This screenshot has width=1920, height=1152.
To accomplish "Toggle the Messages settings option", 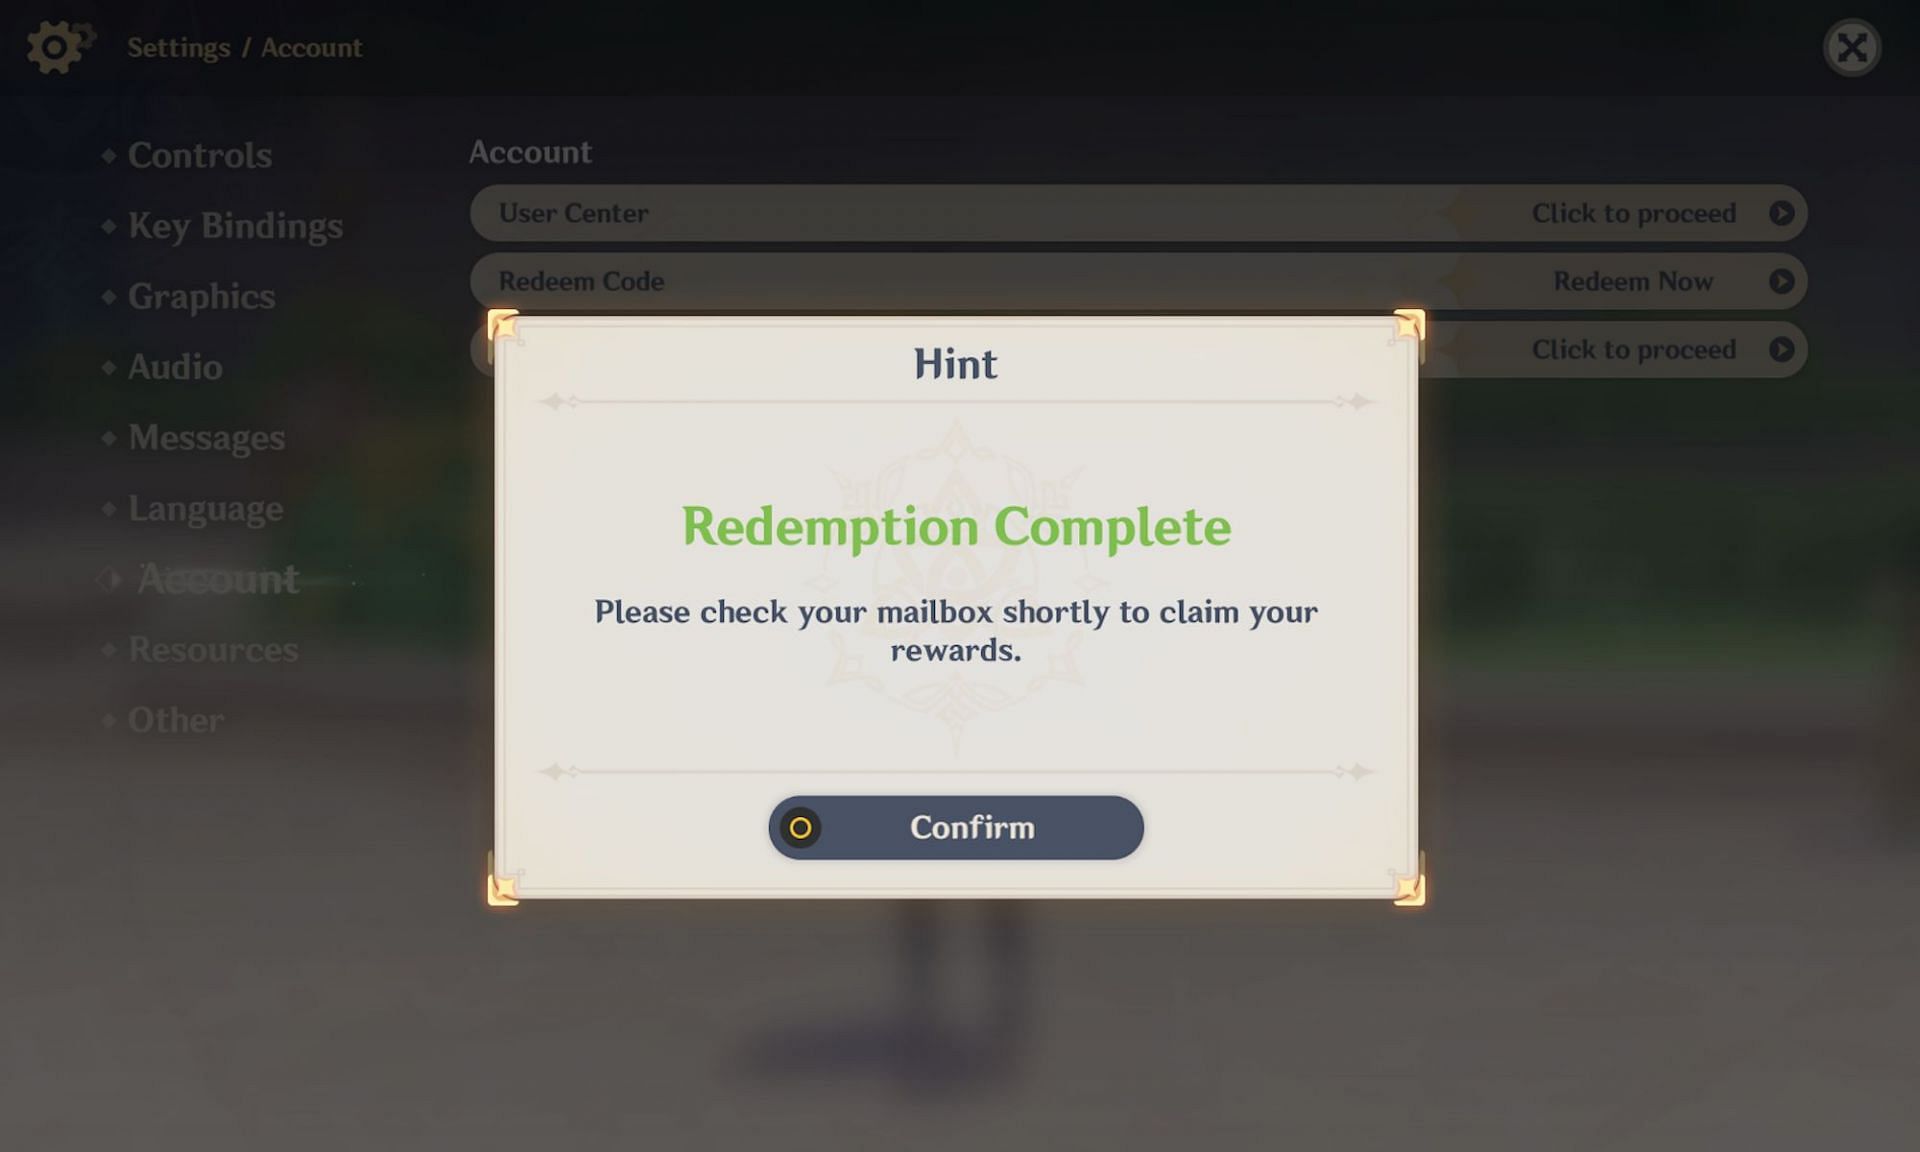I will point(204,436).
